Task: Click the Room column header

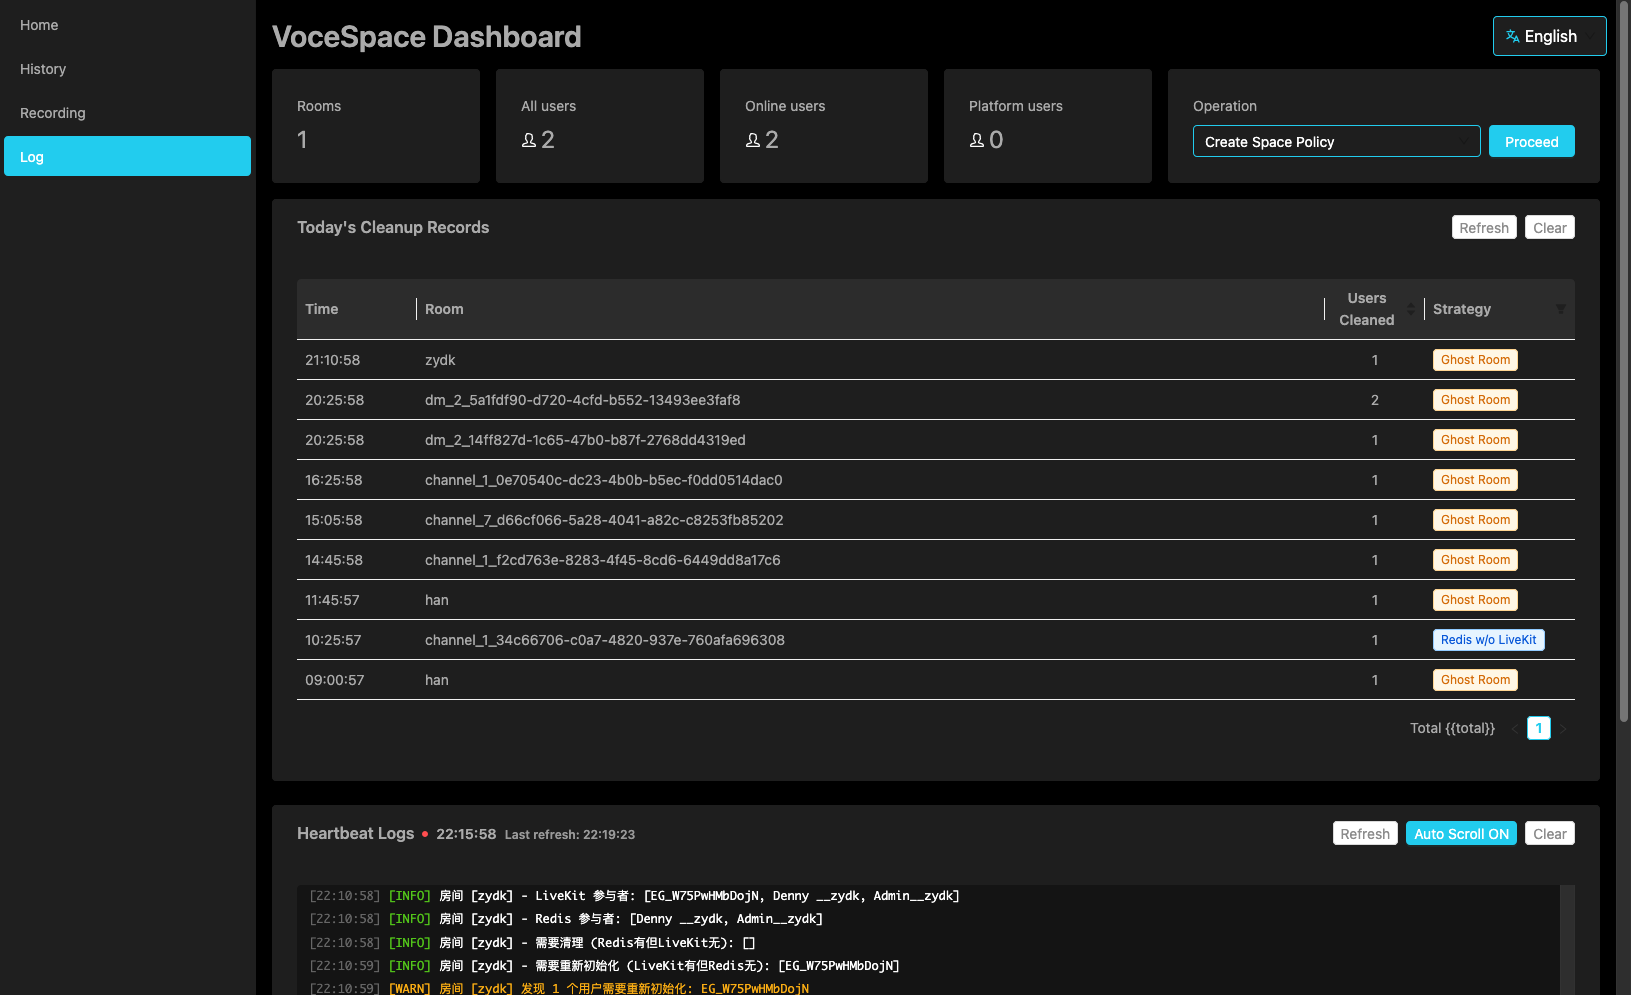Action: (870, 309)
